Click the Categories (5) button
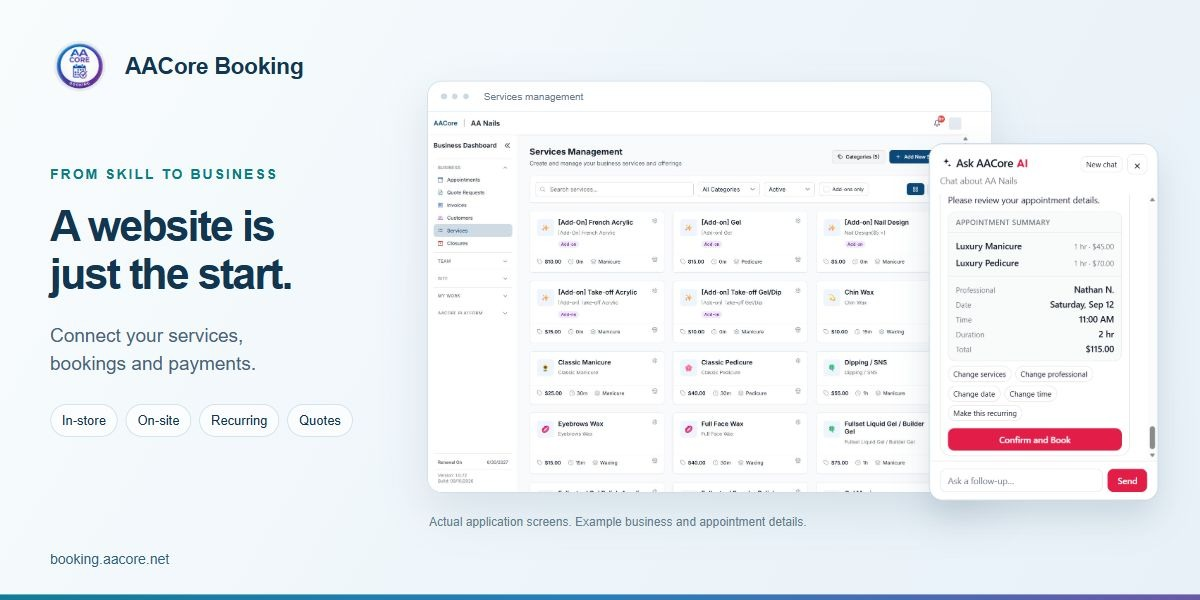 [x=858, y=157]
